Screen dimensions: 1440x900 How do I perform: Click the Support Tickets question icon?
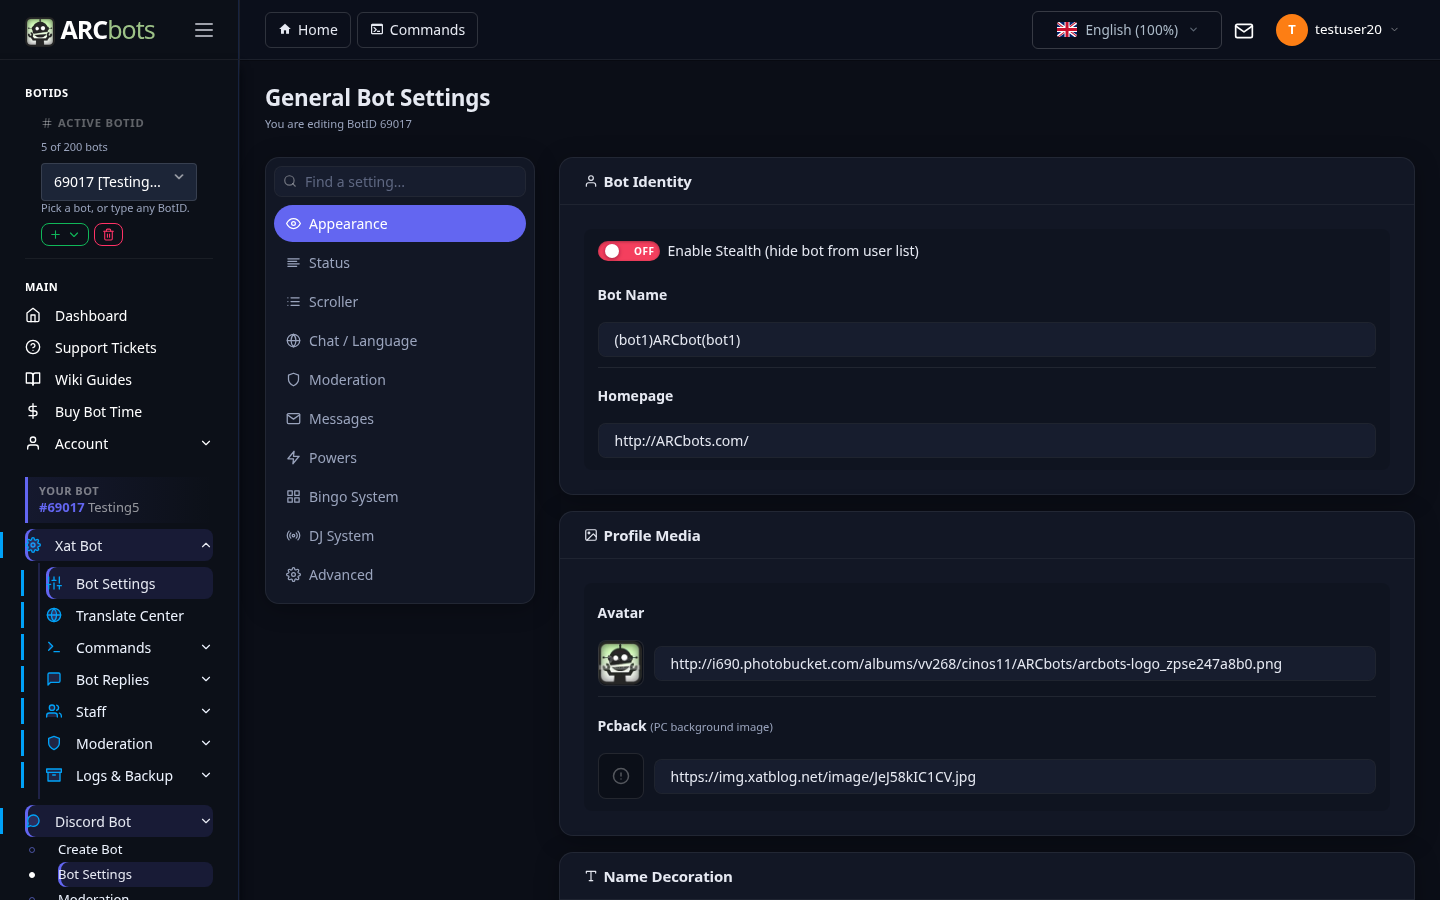point(33,347)
